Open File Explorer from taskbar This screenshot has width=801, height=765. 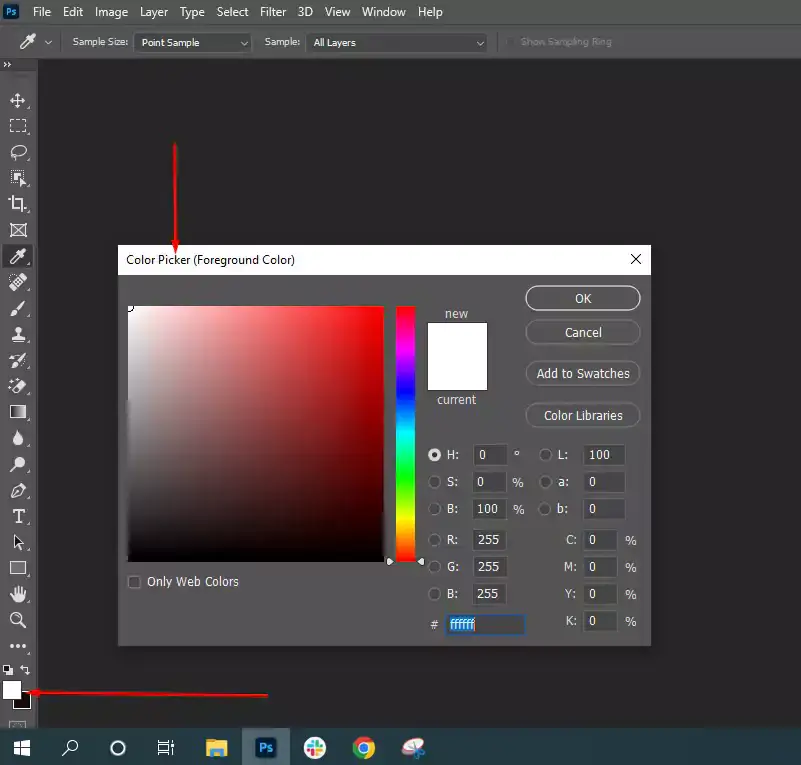coord(217,748)
